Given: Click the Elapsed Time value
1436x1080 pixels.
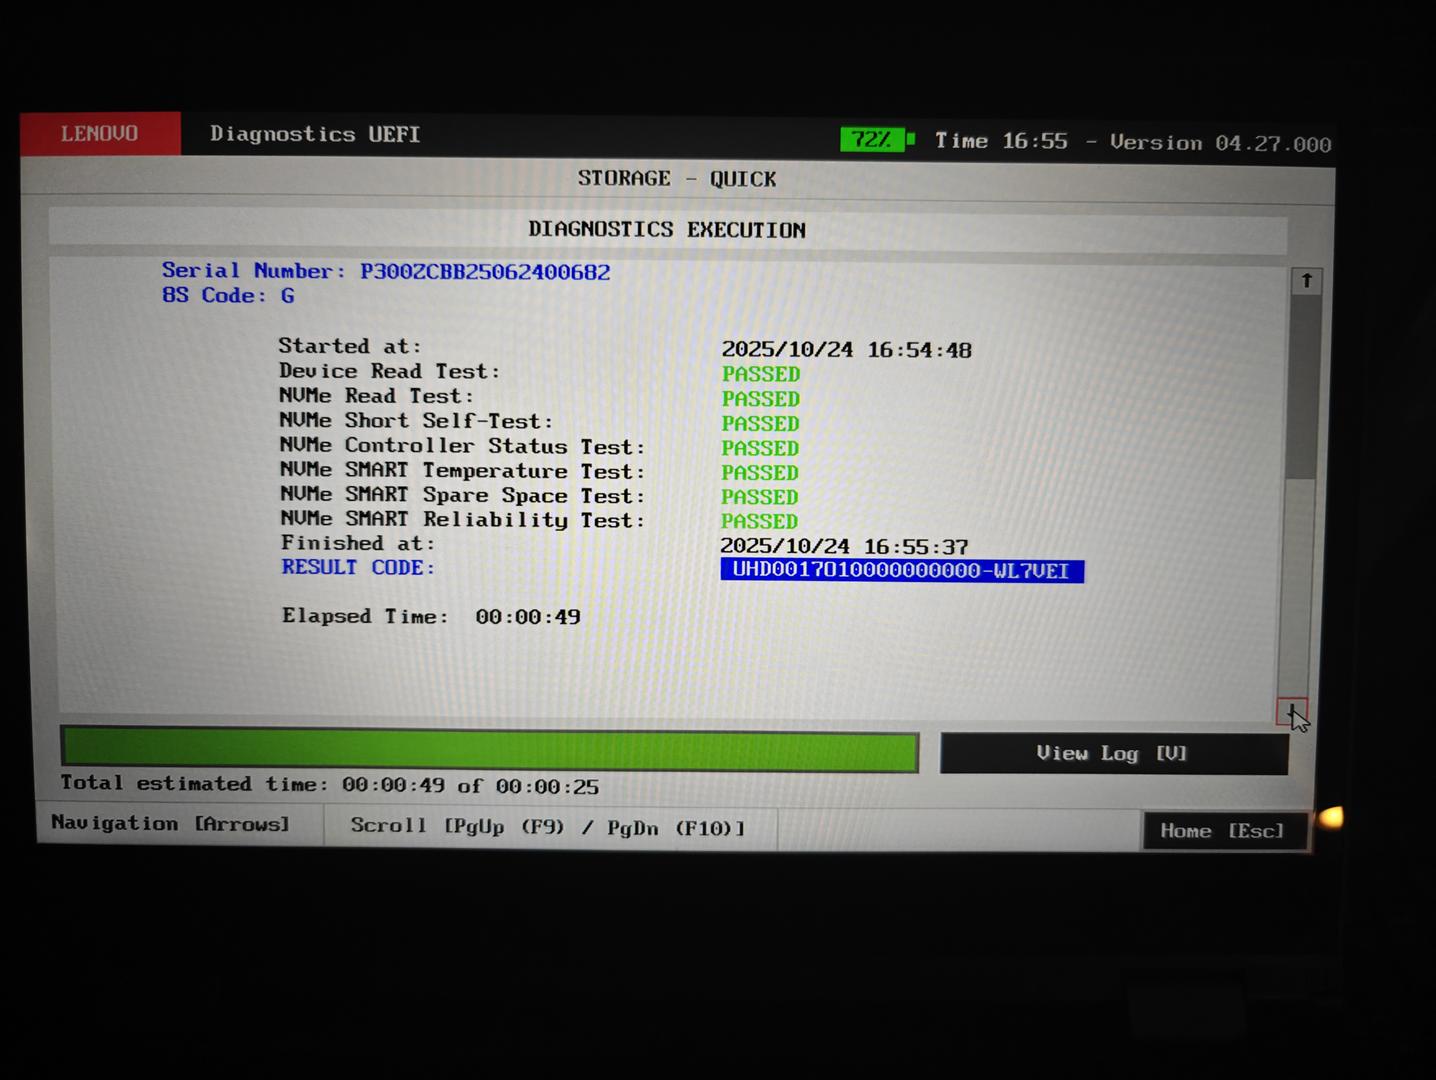Looking at the screenshot, I should [x=527, y=617].
